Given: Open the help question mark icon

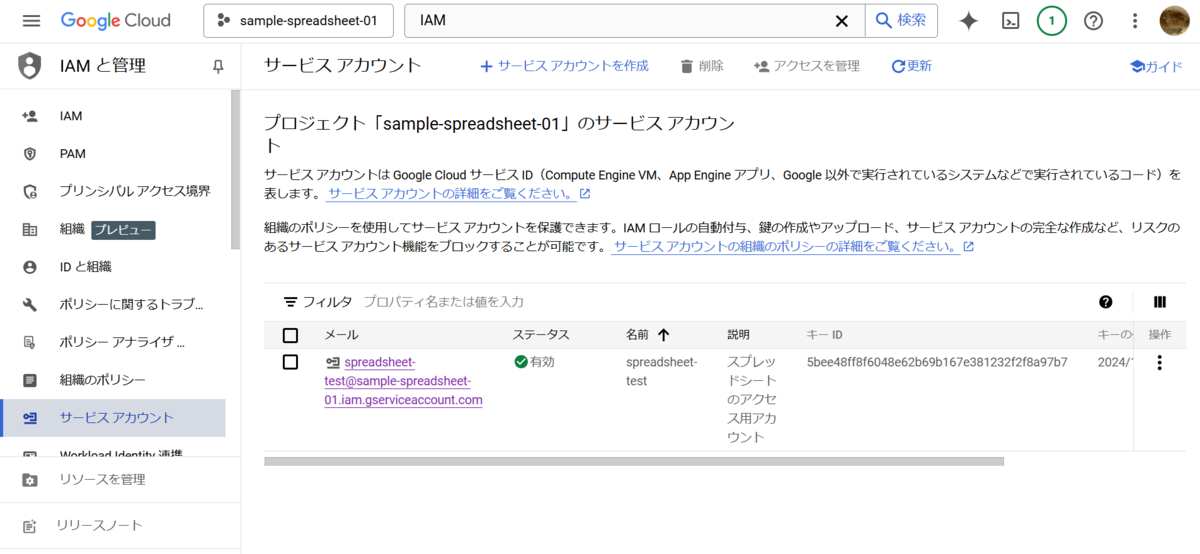Looking at the screenshot, I should click(1094, 21).
